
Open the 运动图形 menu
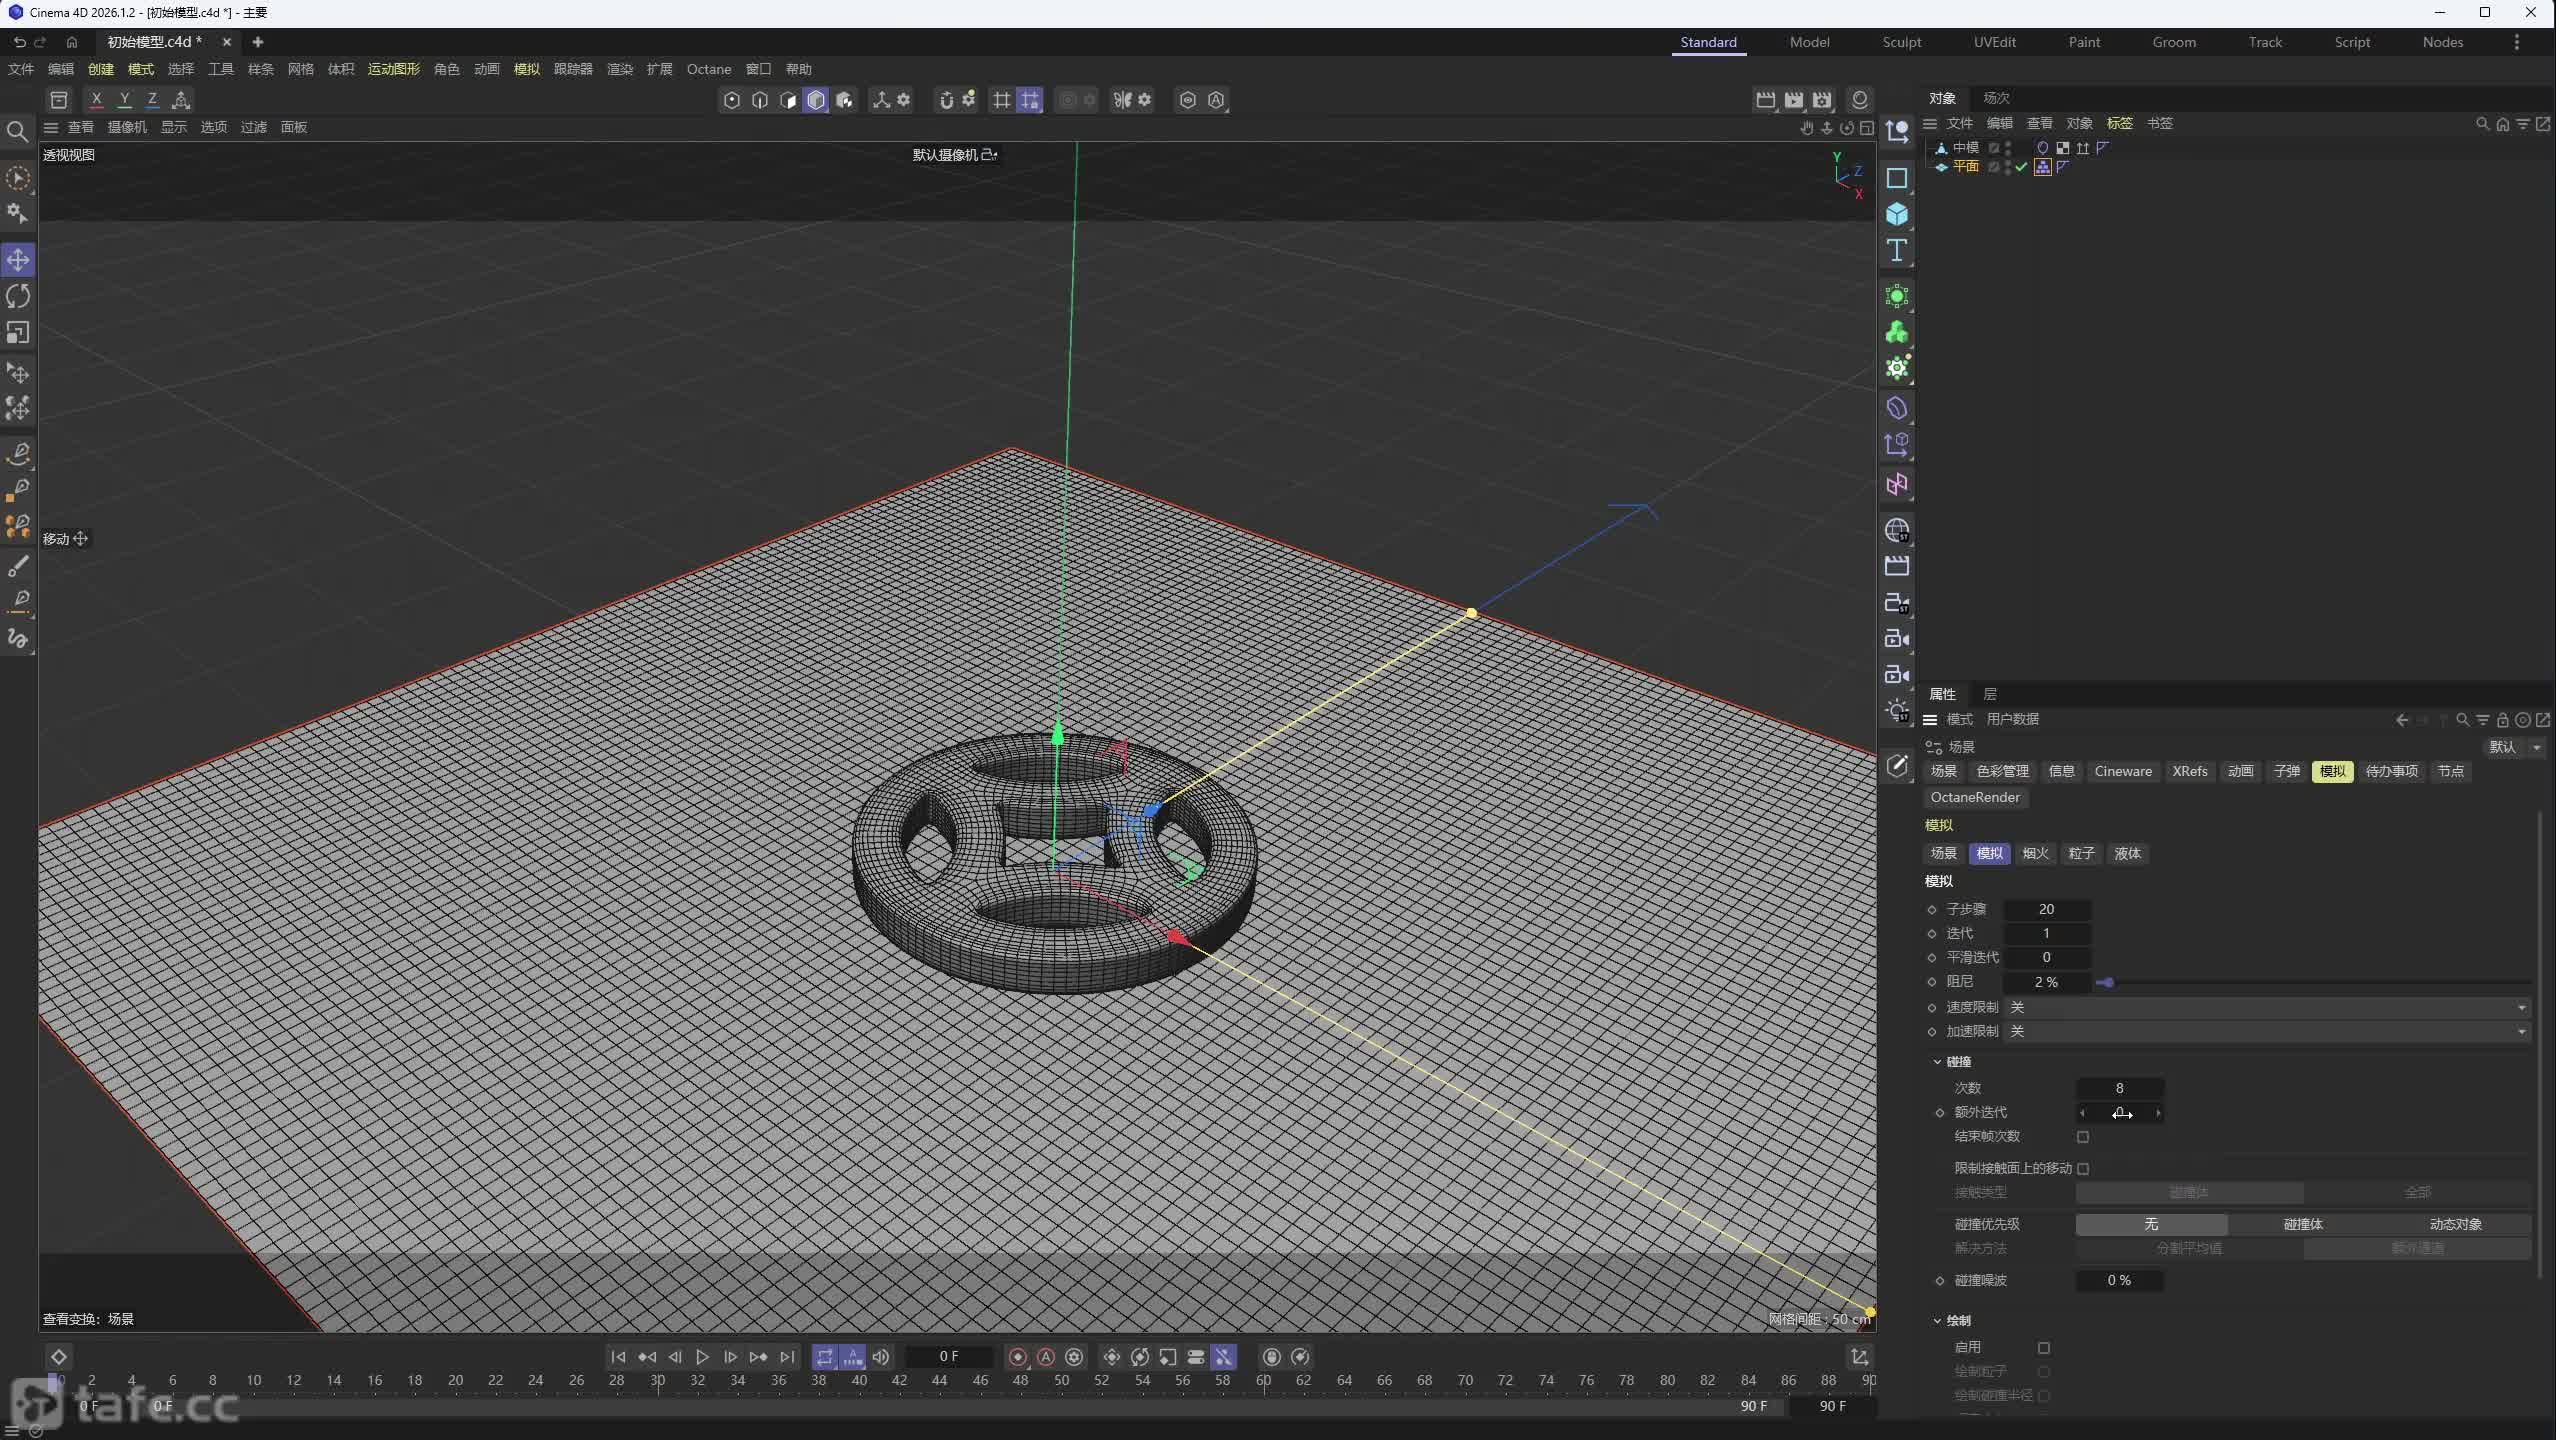click(393, 69)
